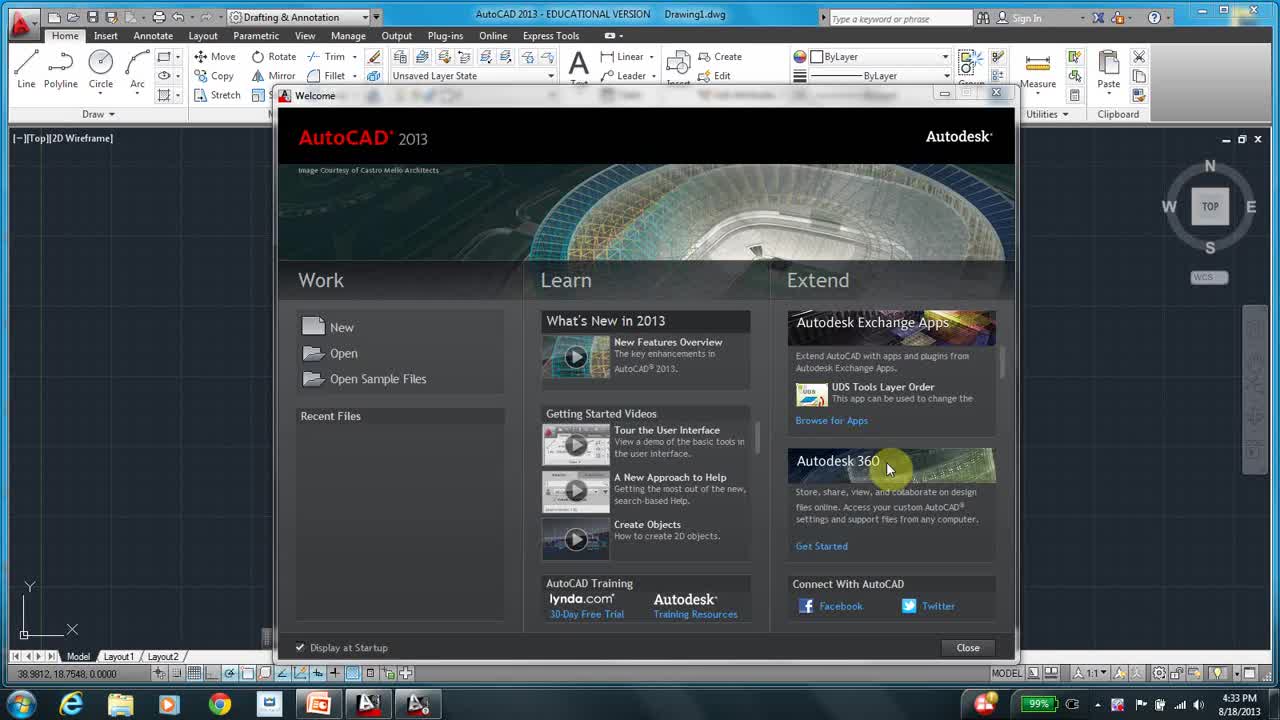Click Close in the Welcome dialog

tap(968, 647)
